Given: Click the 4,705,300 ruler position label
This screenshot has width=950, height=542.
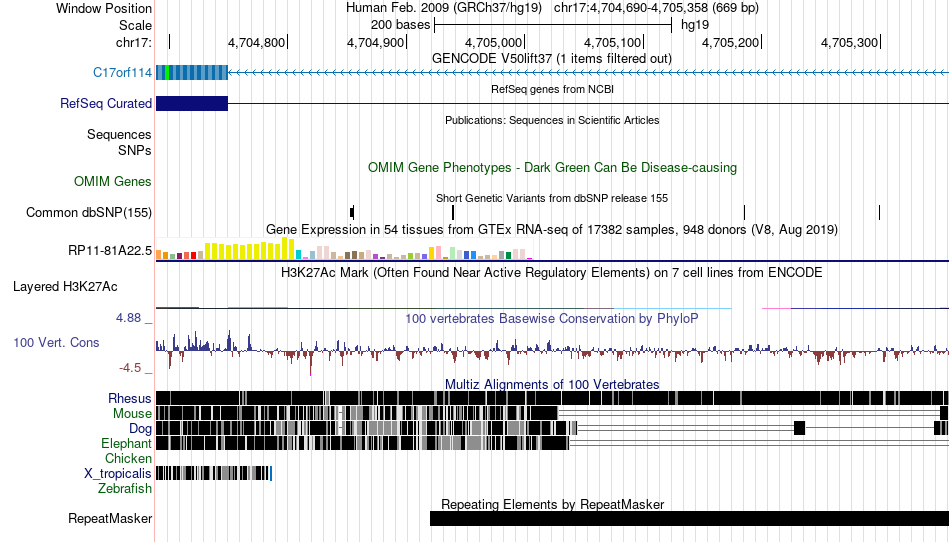Looking at the screenshot, I should (849, 42).
